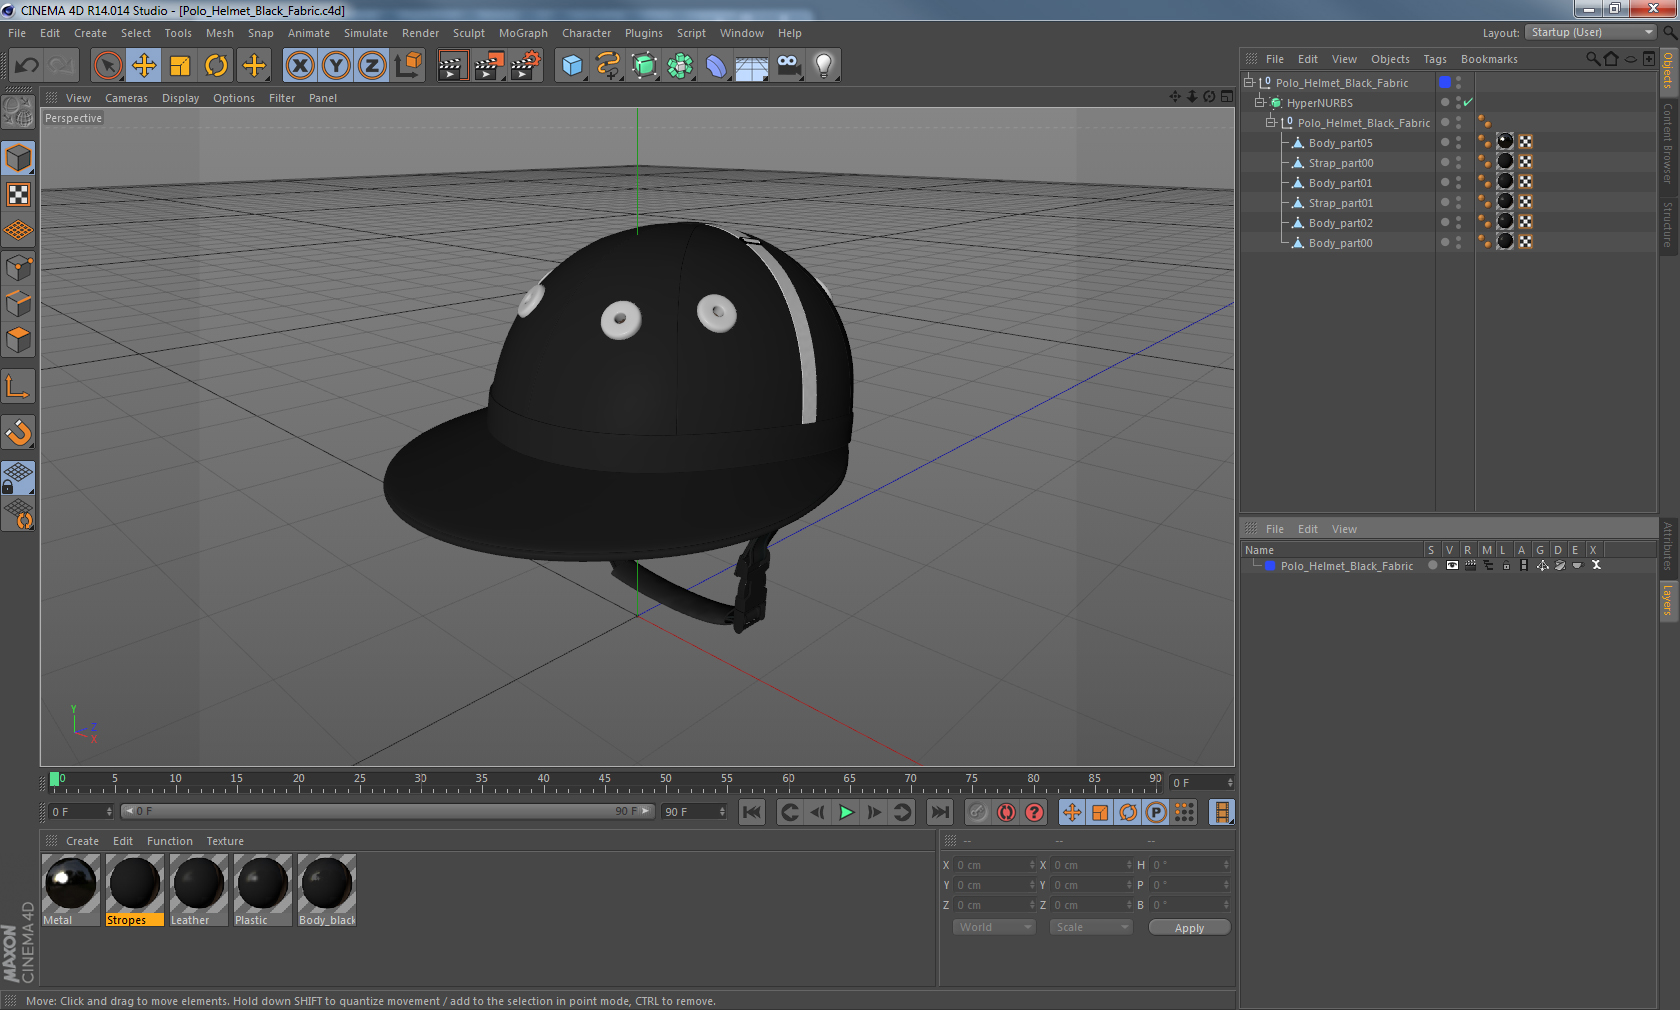Click Body_part02 material tag
Screen dimensions: 1680x1010
(x=1505, y=222)
